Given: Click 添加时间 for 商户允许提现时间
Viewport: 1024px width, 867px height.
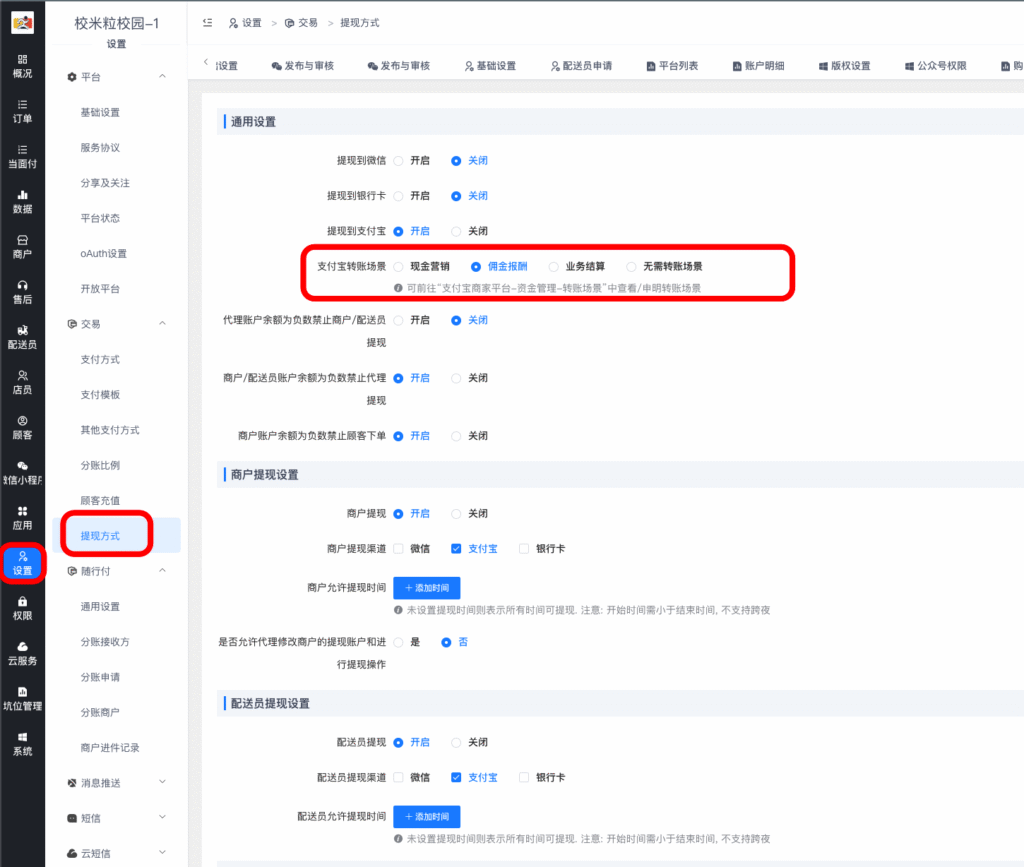Looking at the screenshot, I should (x=427, y=588).
